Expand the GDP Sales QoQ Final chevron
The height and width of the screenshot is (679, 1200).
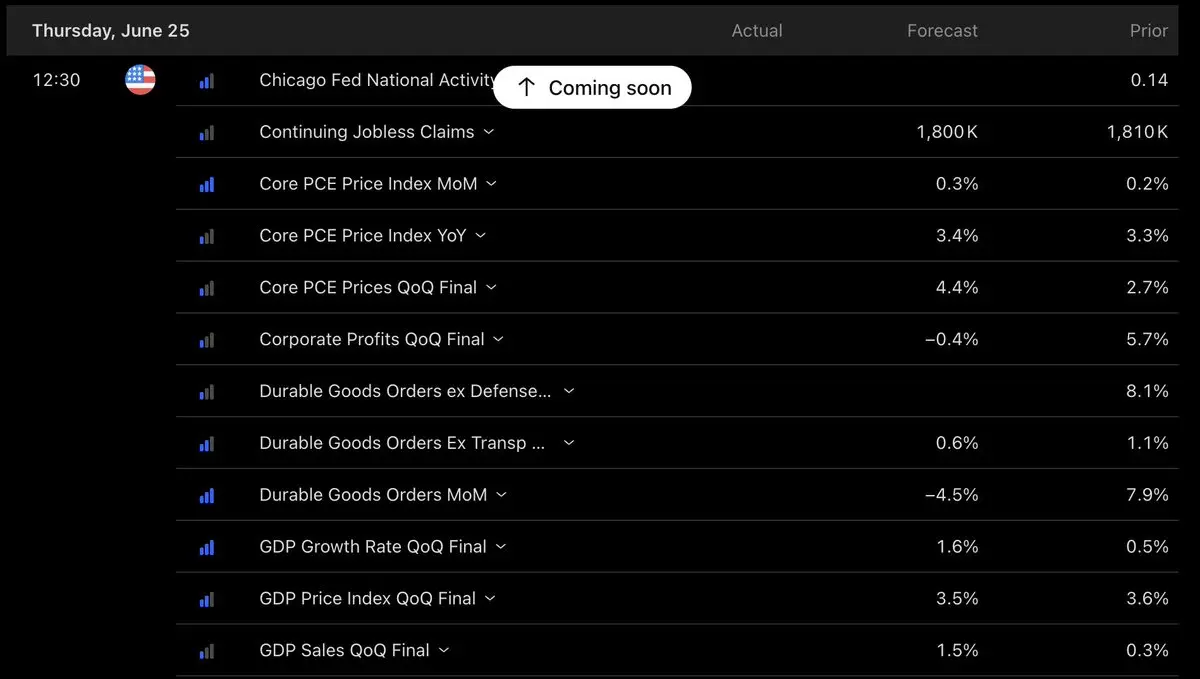[444, 650]
